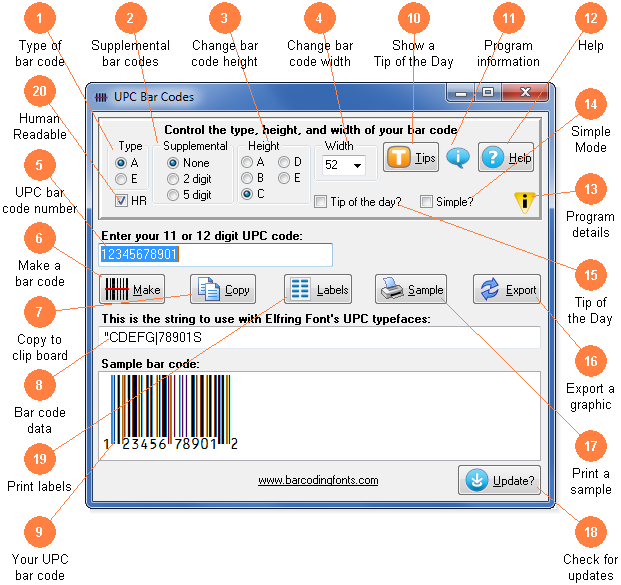Visit the www.barcodingfonts.com link
This screenshot has width=621, height=585.
[318, 480]
